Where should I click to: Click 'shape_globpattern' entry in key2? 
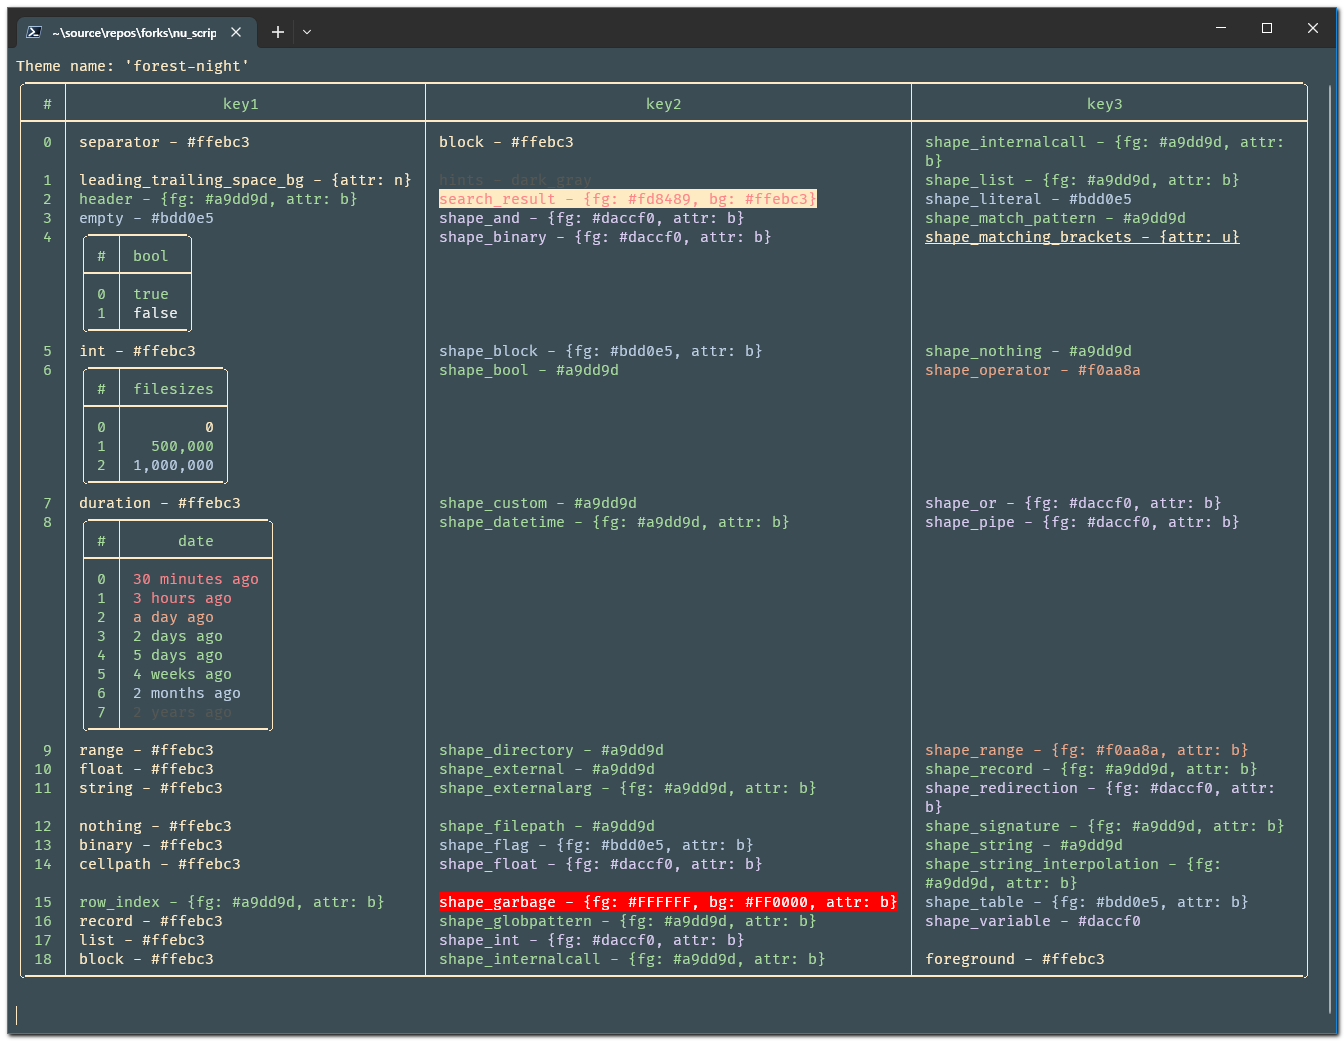tap(628, 921)
